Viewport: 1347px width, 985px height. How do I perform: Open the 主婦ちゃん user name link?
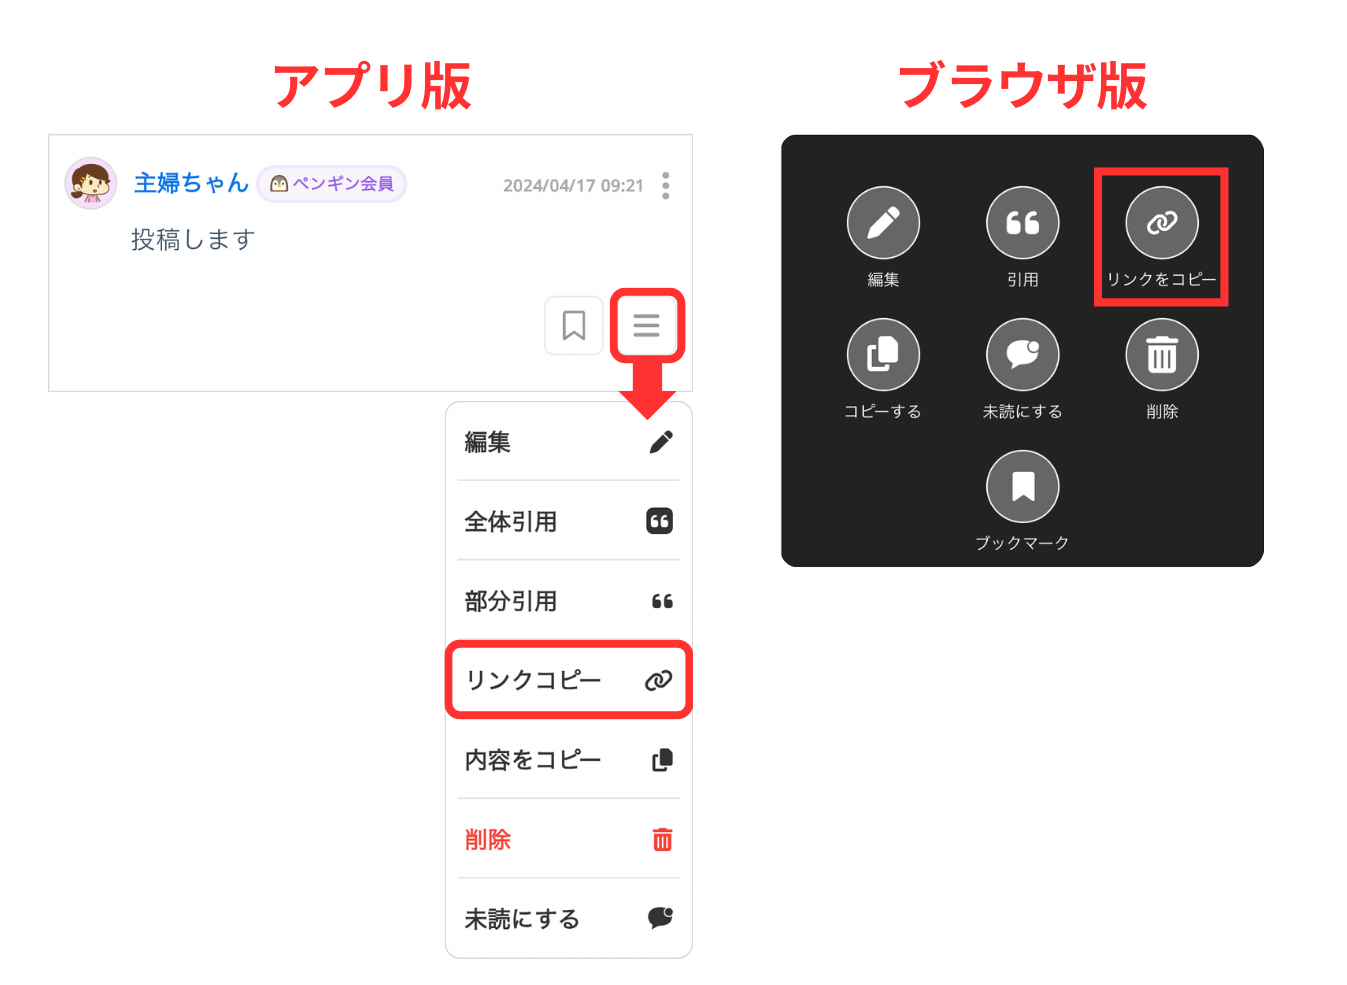tap(191, 183)
